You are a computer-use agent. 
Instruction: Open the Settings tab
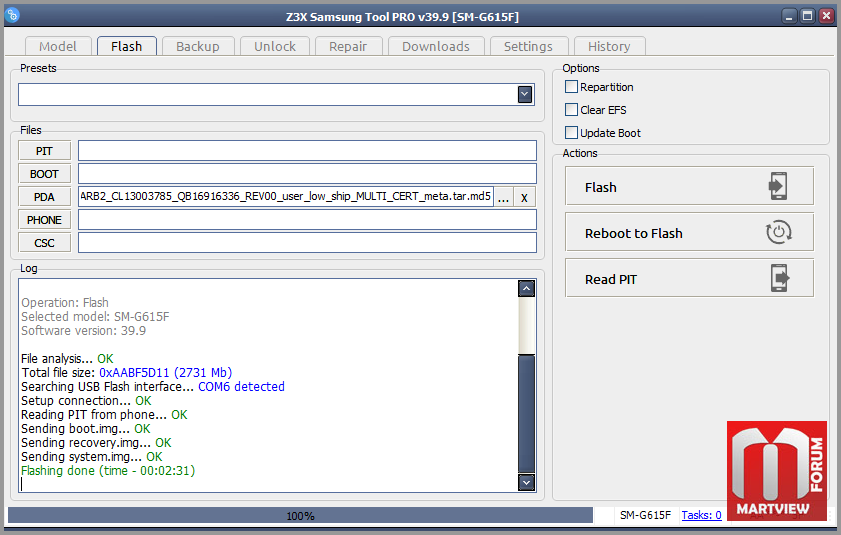tap(528, 46)
